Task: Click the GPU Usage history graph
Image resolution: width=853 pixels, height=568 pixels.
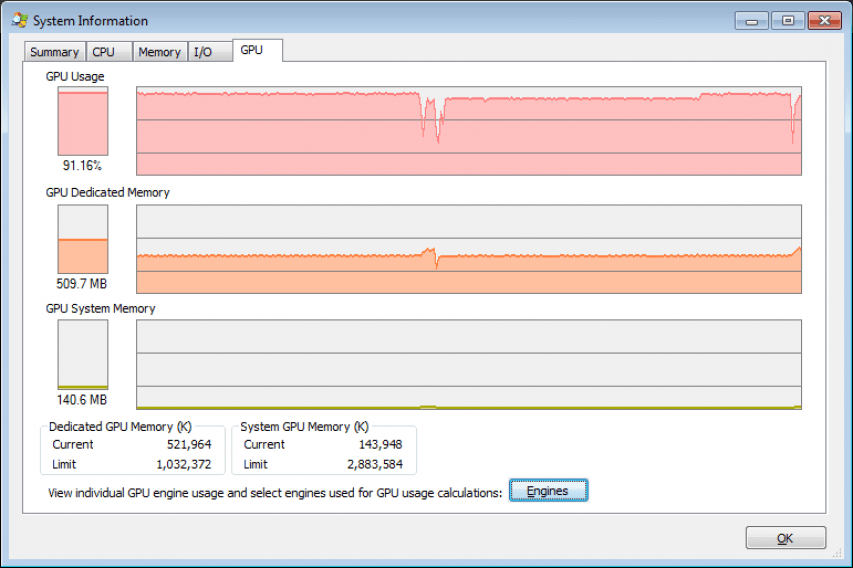Action: (468, 131)
